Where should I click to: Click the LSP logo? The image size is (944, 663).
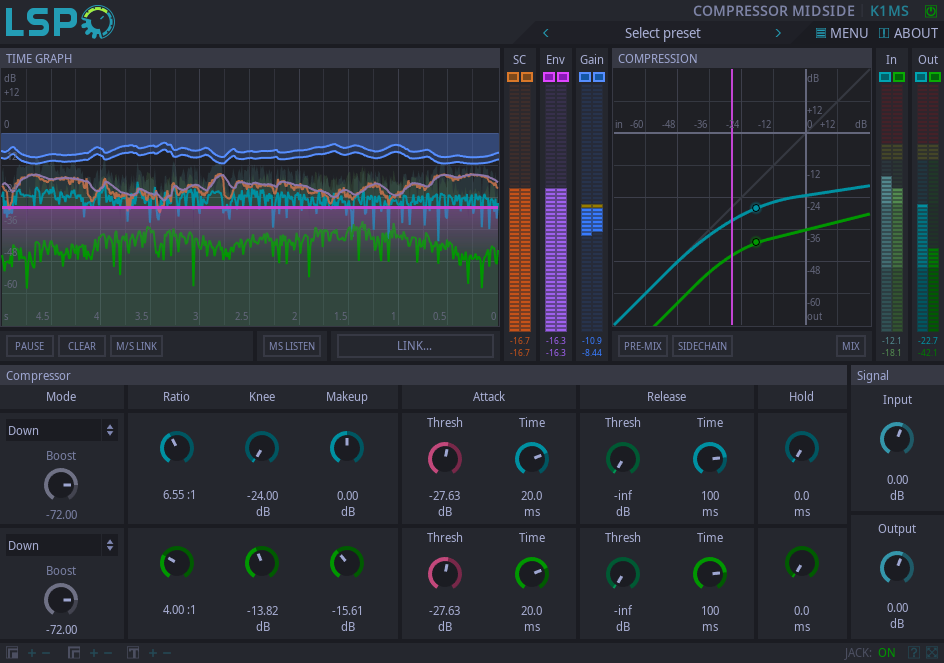[58, 23]
